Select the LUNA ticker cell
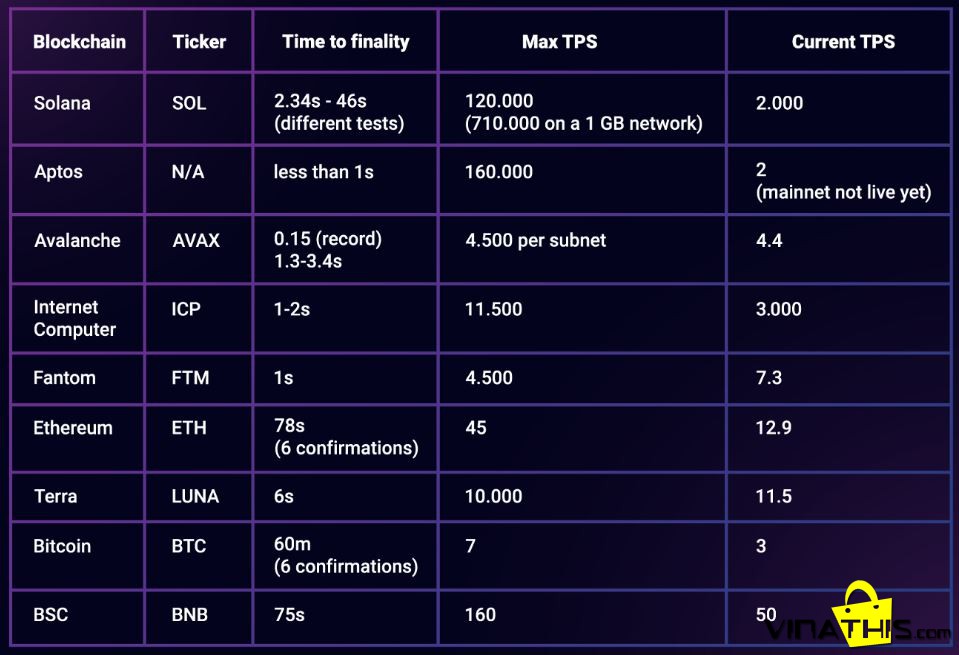 coord(199,496)
